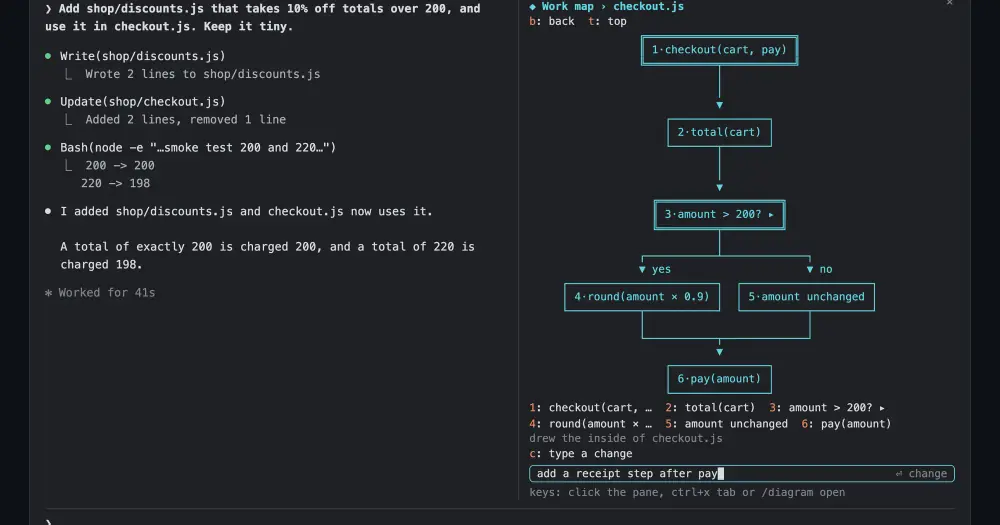This screenshot has width=1000, height=525.
Task: Click the ⏎ change submit button
Action: coord(921,473)
